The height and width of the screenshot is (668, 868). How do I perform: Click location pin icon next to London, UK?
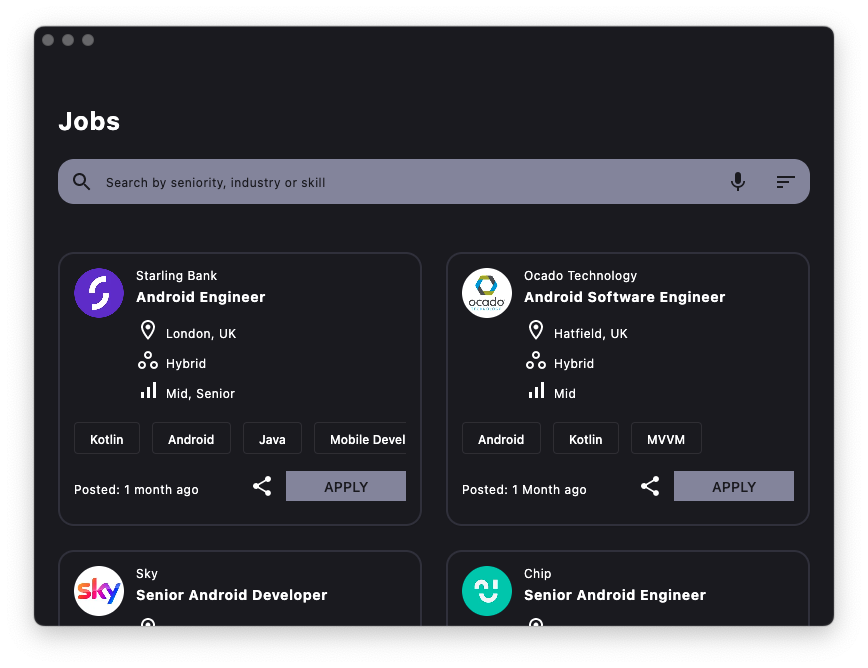[148, 330]
